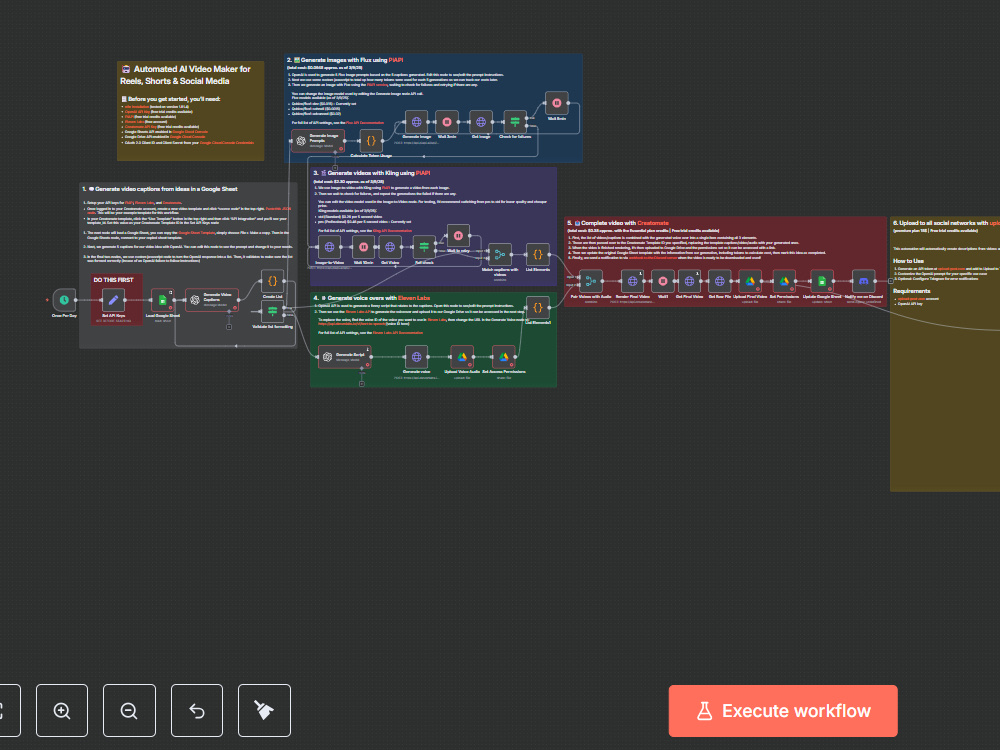This screenshot has height=750, width=1000.
Task: Select the Wait 3min node
Action: tap(446, 122)
